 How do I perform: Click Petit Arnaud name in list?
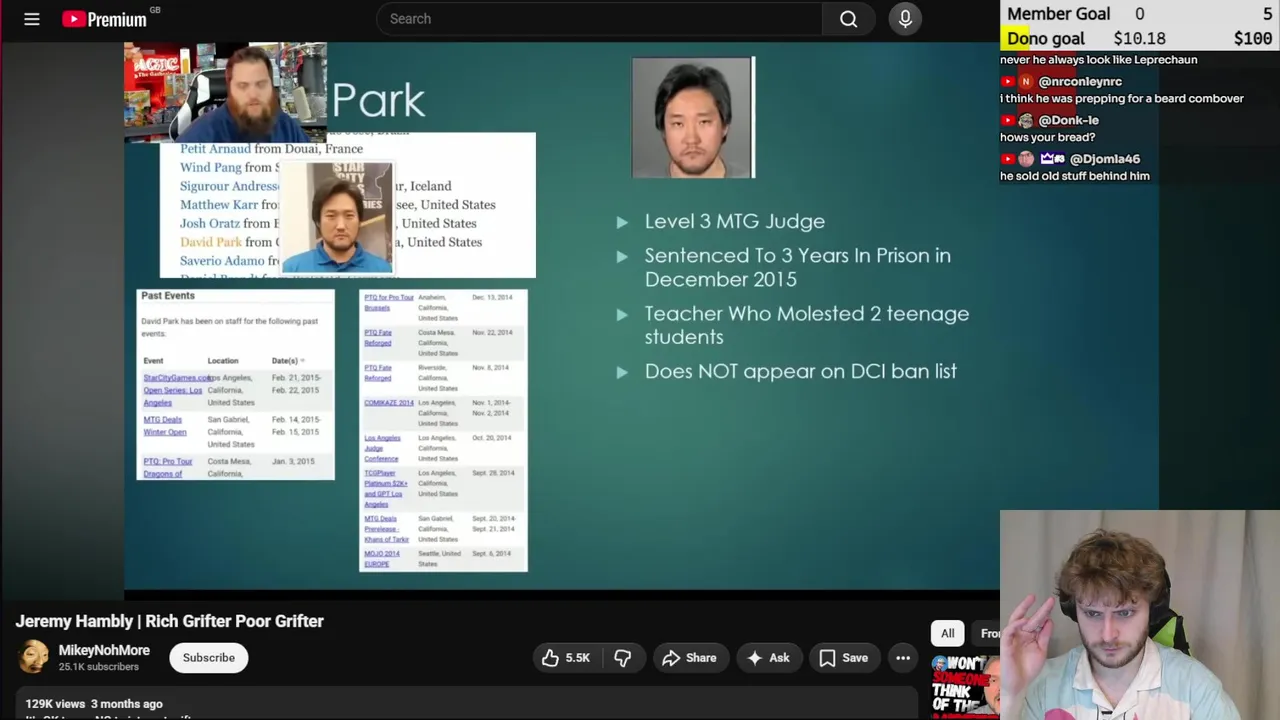coord(215,149)
